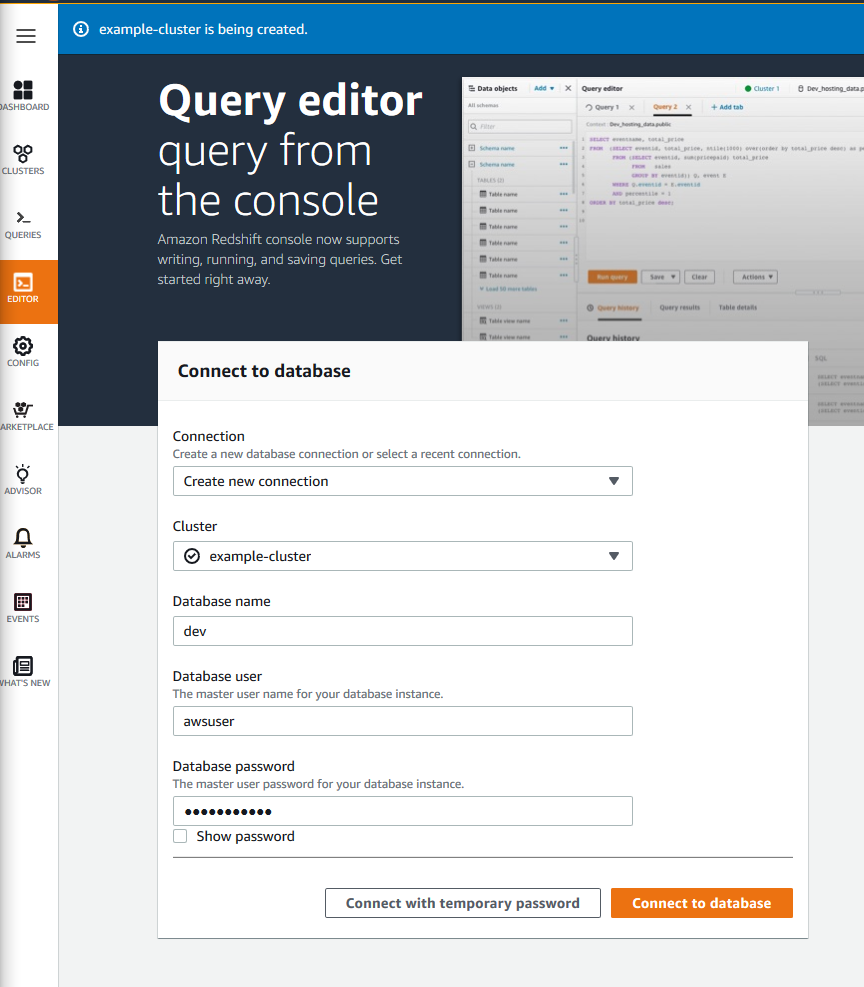
Task: Expand the Connection dropdown
Action: (x=403, y=481)
